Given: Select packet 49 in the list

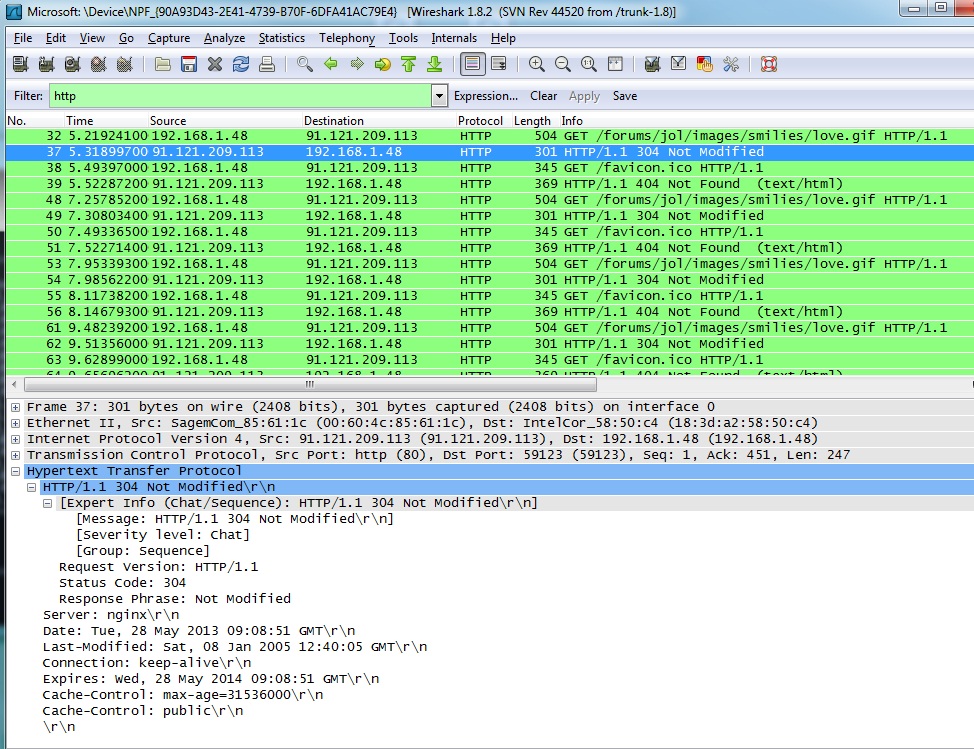Looking at the screenshot, I should (489, 216).
